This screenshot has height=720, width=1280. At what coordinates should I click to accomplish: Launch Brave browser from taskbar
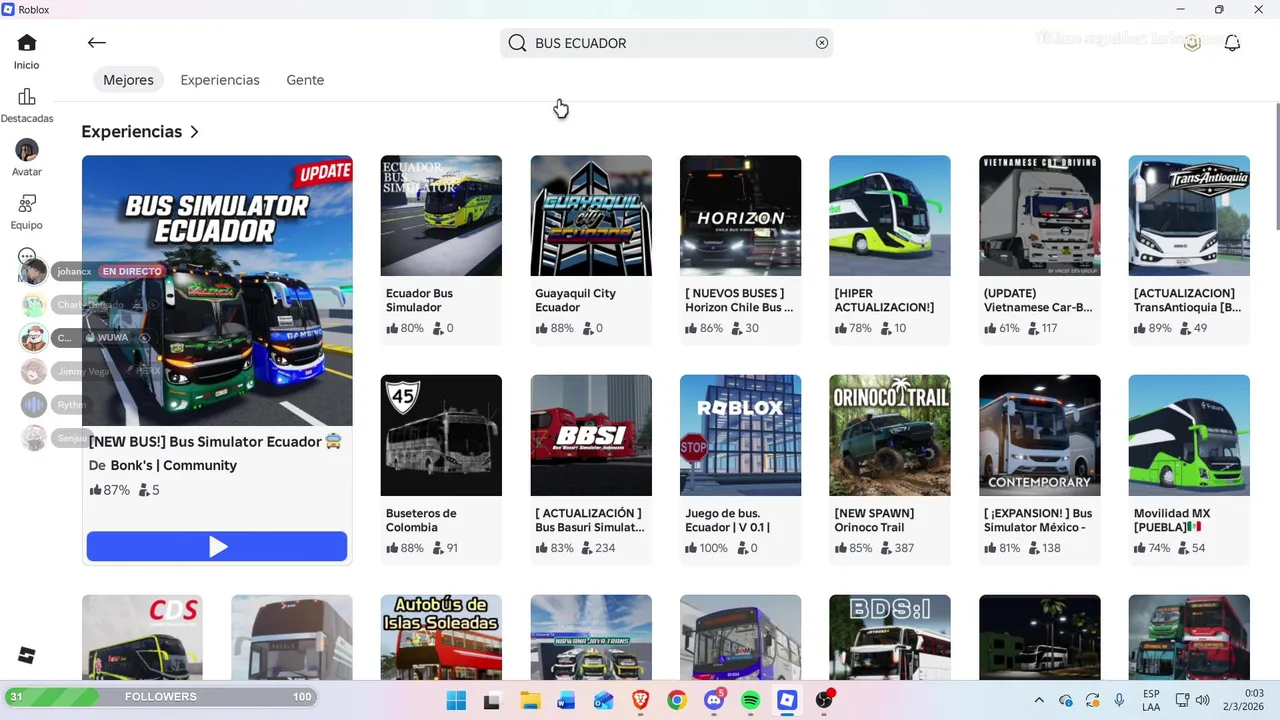pyautogui.click(x=640, y=700)
